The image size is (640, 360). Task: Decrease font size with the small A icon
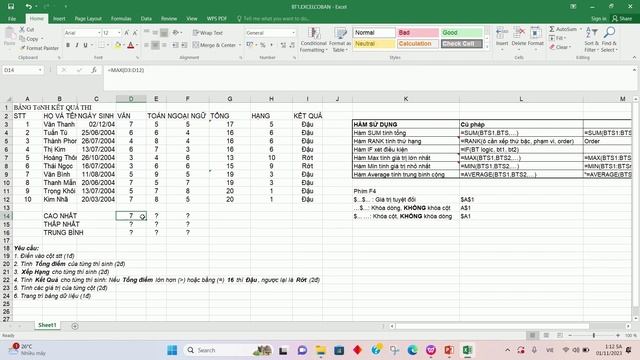coord(135,33)
